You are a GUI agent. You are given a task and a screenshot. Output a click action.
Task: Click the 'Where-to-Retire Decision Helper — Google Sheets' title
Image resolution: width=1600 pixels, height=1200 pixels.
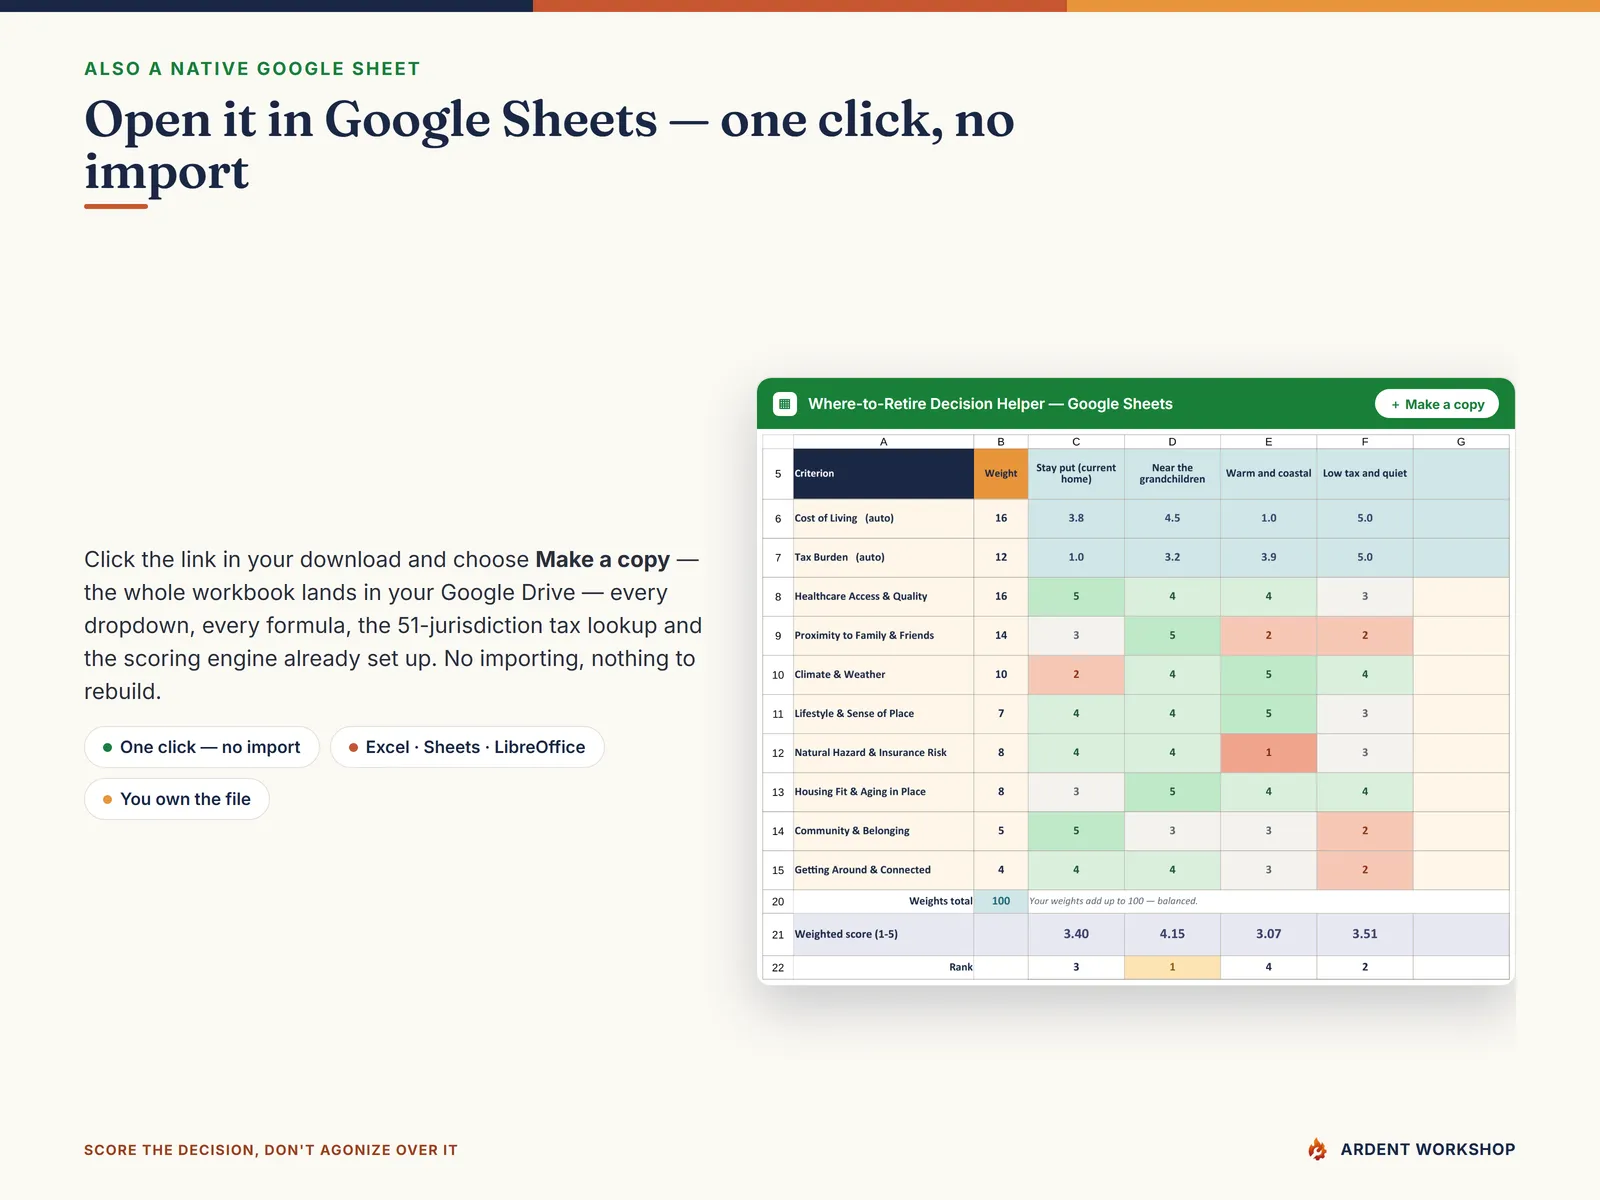(990, 404)
